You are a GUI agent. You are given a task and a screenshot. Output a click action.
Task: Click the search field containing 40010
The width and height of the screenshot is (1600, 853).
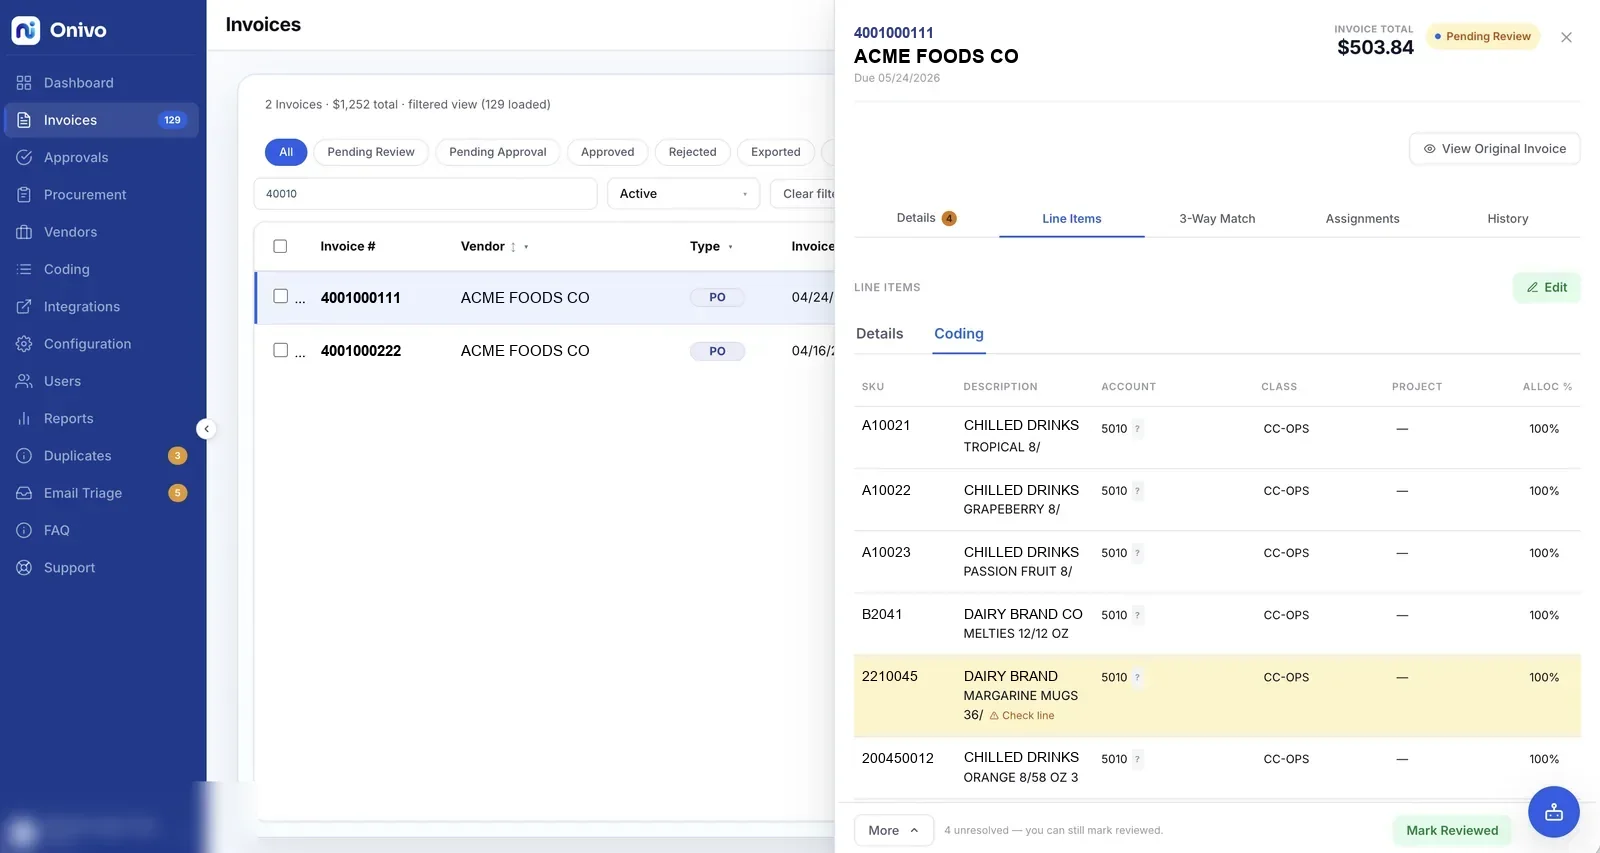tap(425, 194)
